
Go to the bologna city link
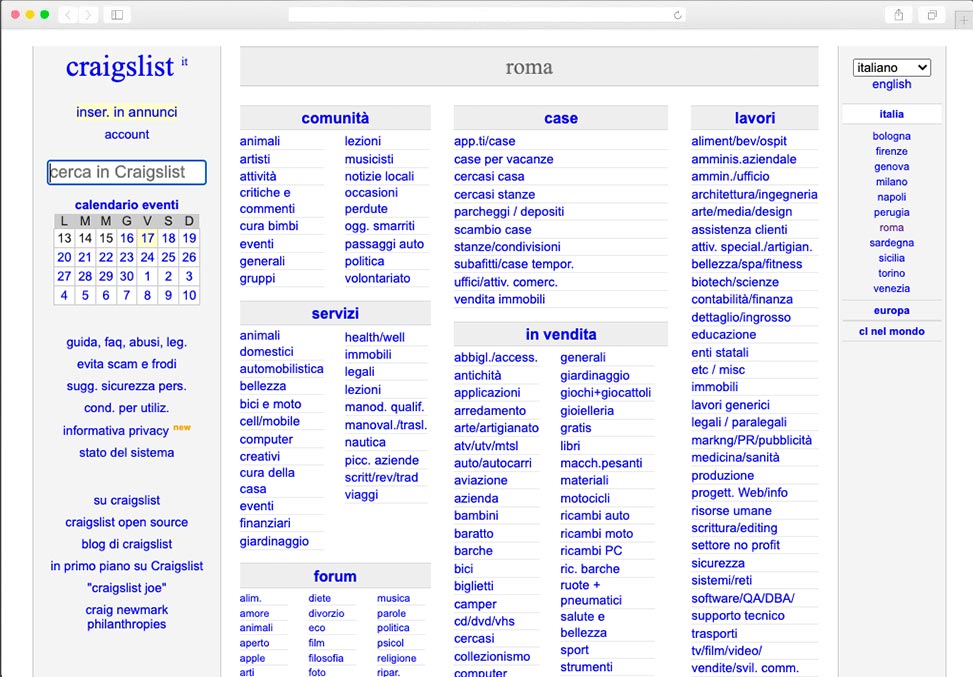coord(892,136)
